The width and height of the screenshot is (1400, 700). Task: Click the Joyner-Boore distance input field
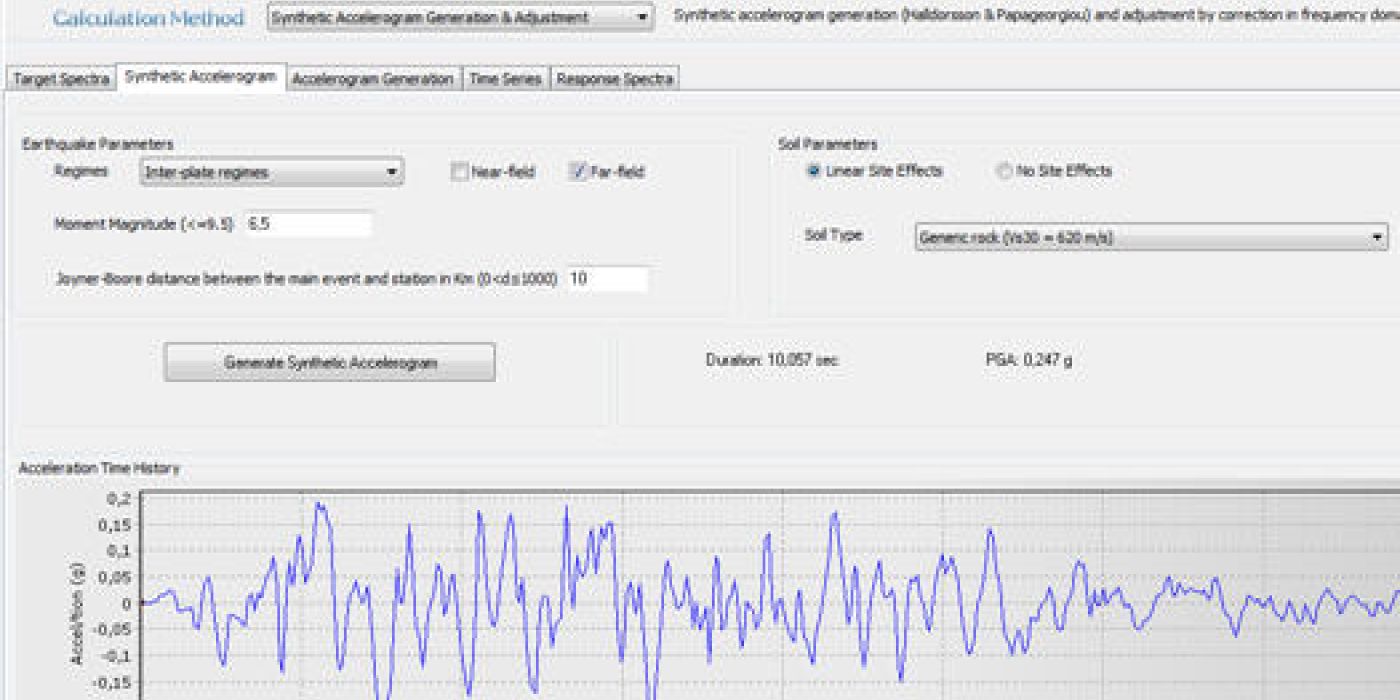607,279
